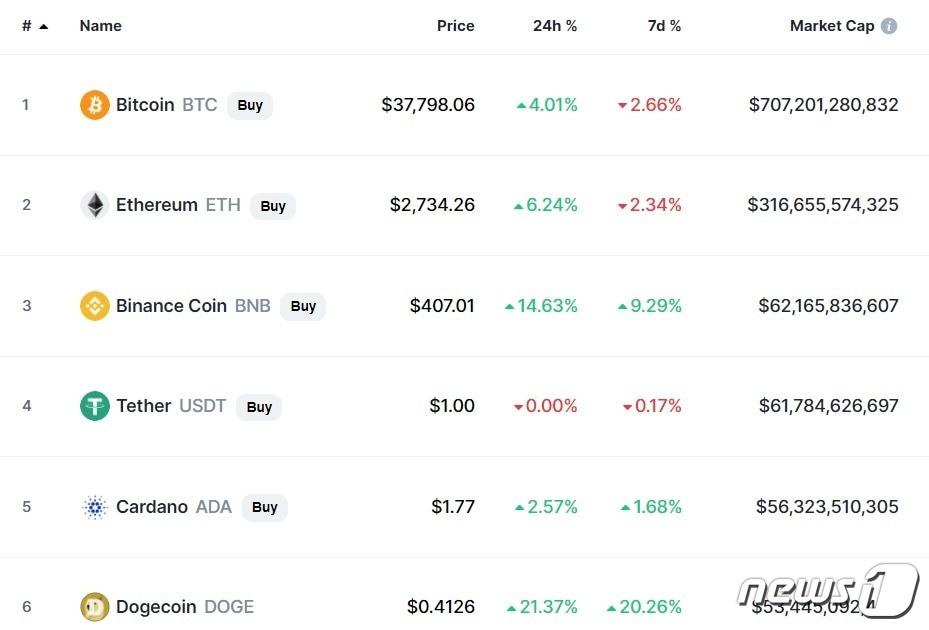Open the Cardano name link

[152, 507]
